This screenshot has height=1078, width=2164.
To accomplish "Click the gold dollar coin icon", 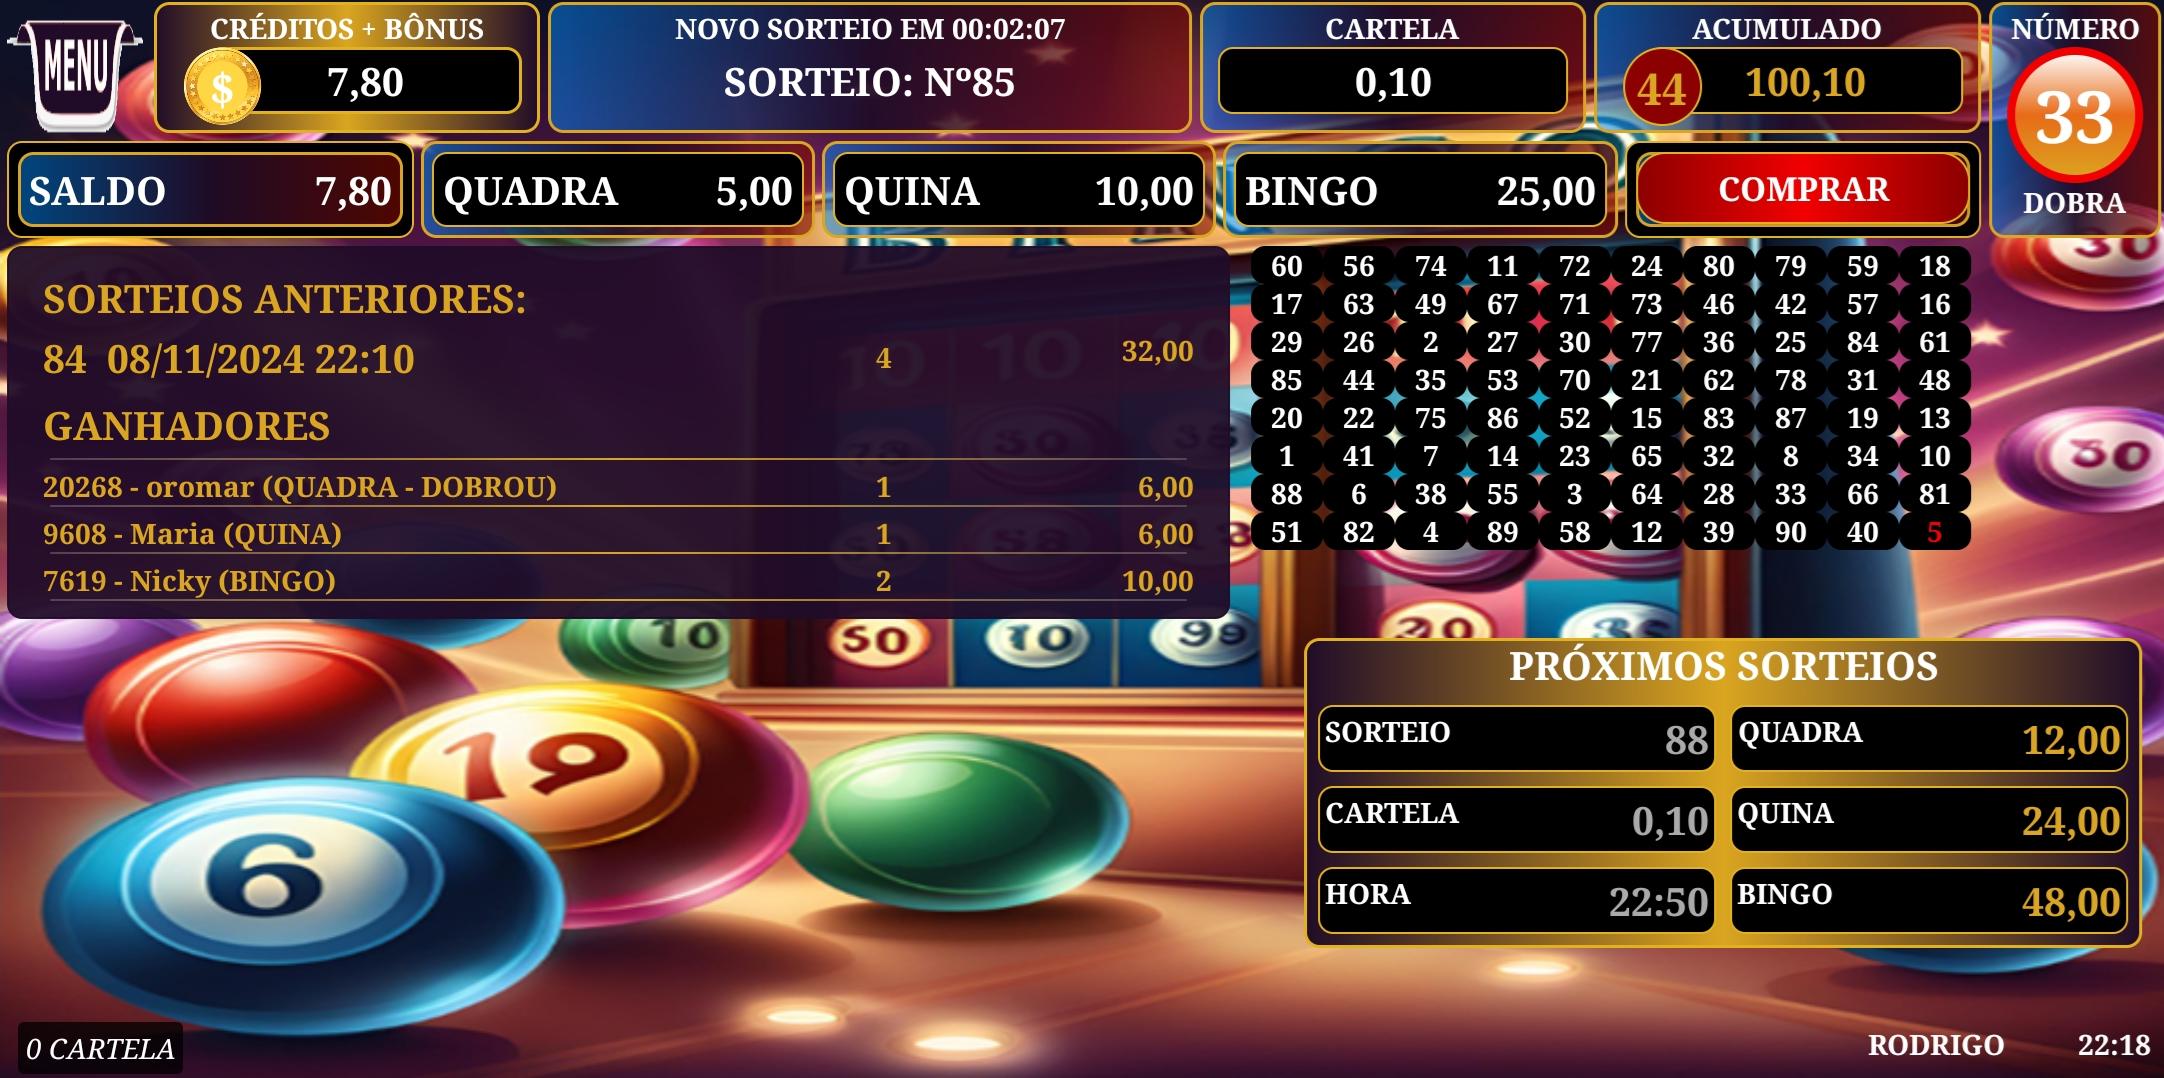I will [222, 87].
